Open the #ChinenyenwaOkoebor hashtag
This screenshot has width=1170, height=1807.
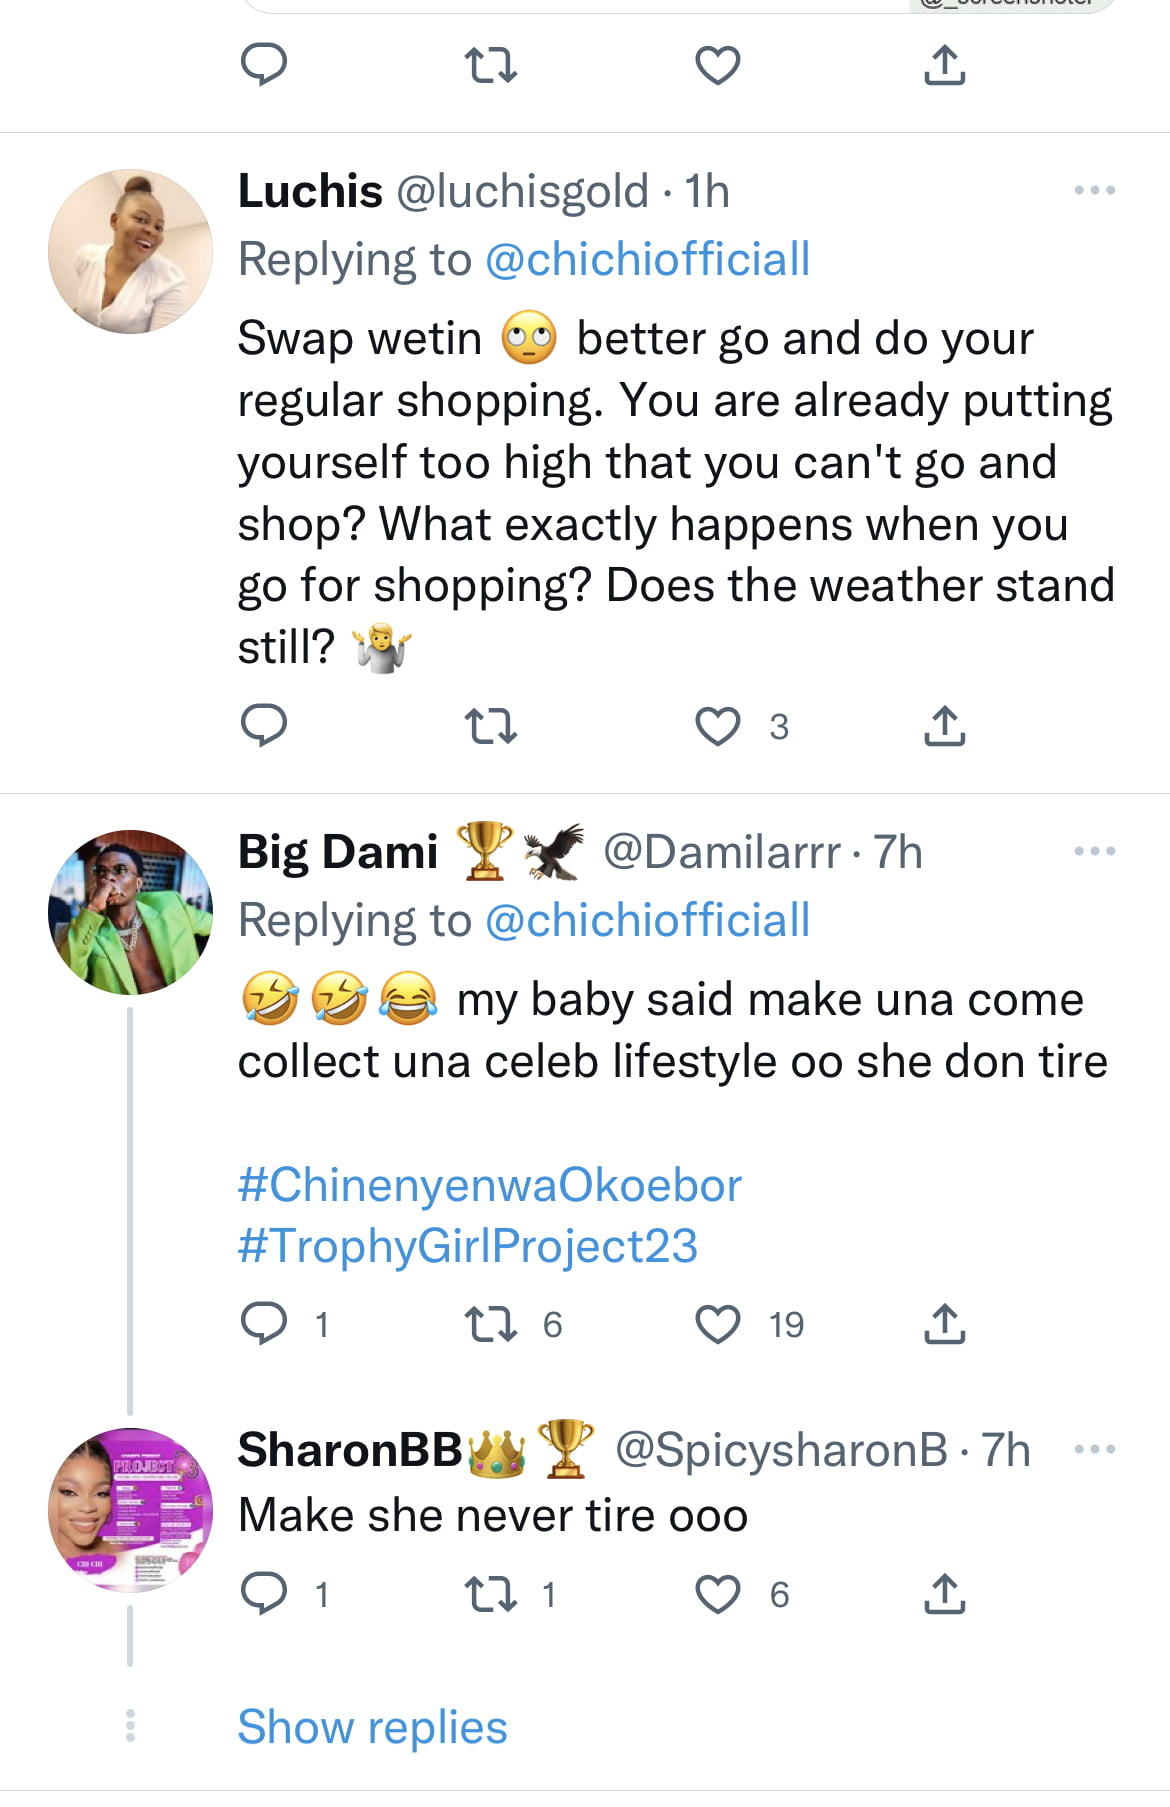click(x=490, y=1185)
